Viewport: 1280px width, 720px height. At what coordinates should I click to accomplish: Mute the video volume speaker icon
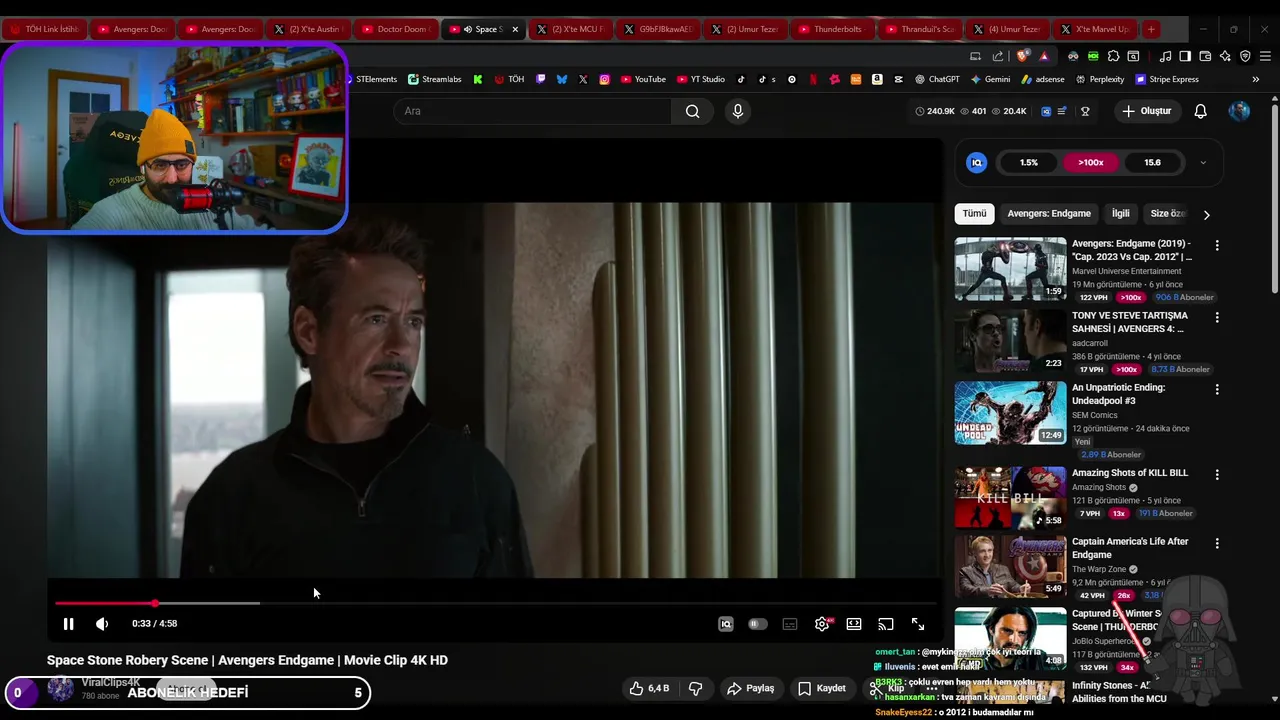(102, 624)
